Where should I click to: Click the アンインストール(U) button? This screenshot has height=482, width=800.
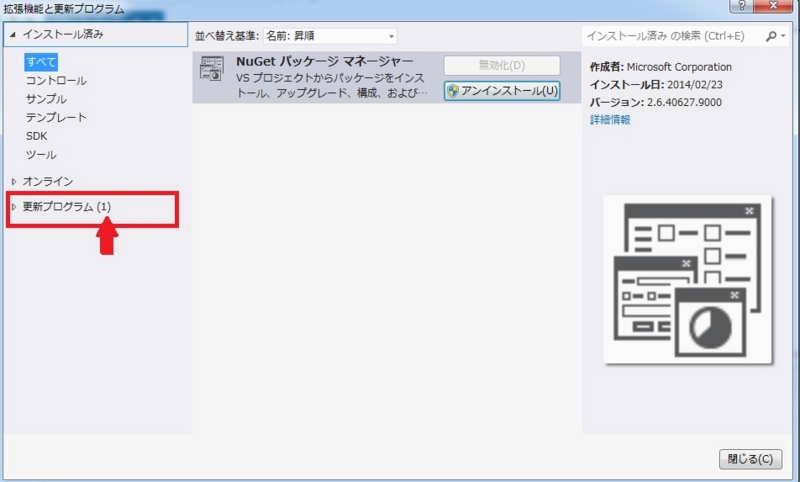pyautogui.click(x=502, y=91)
